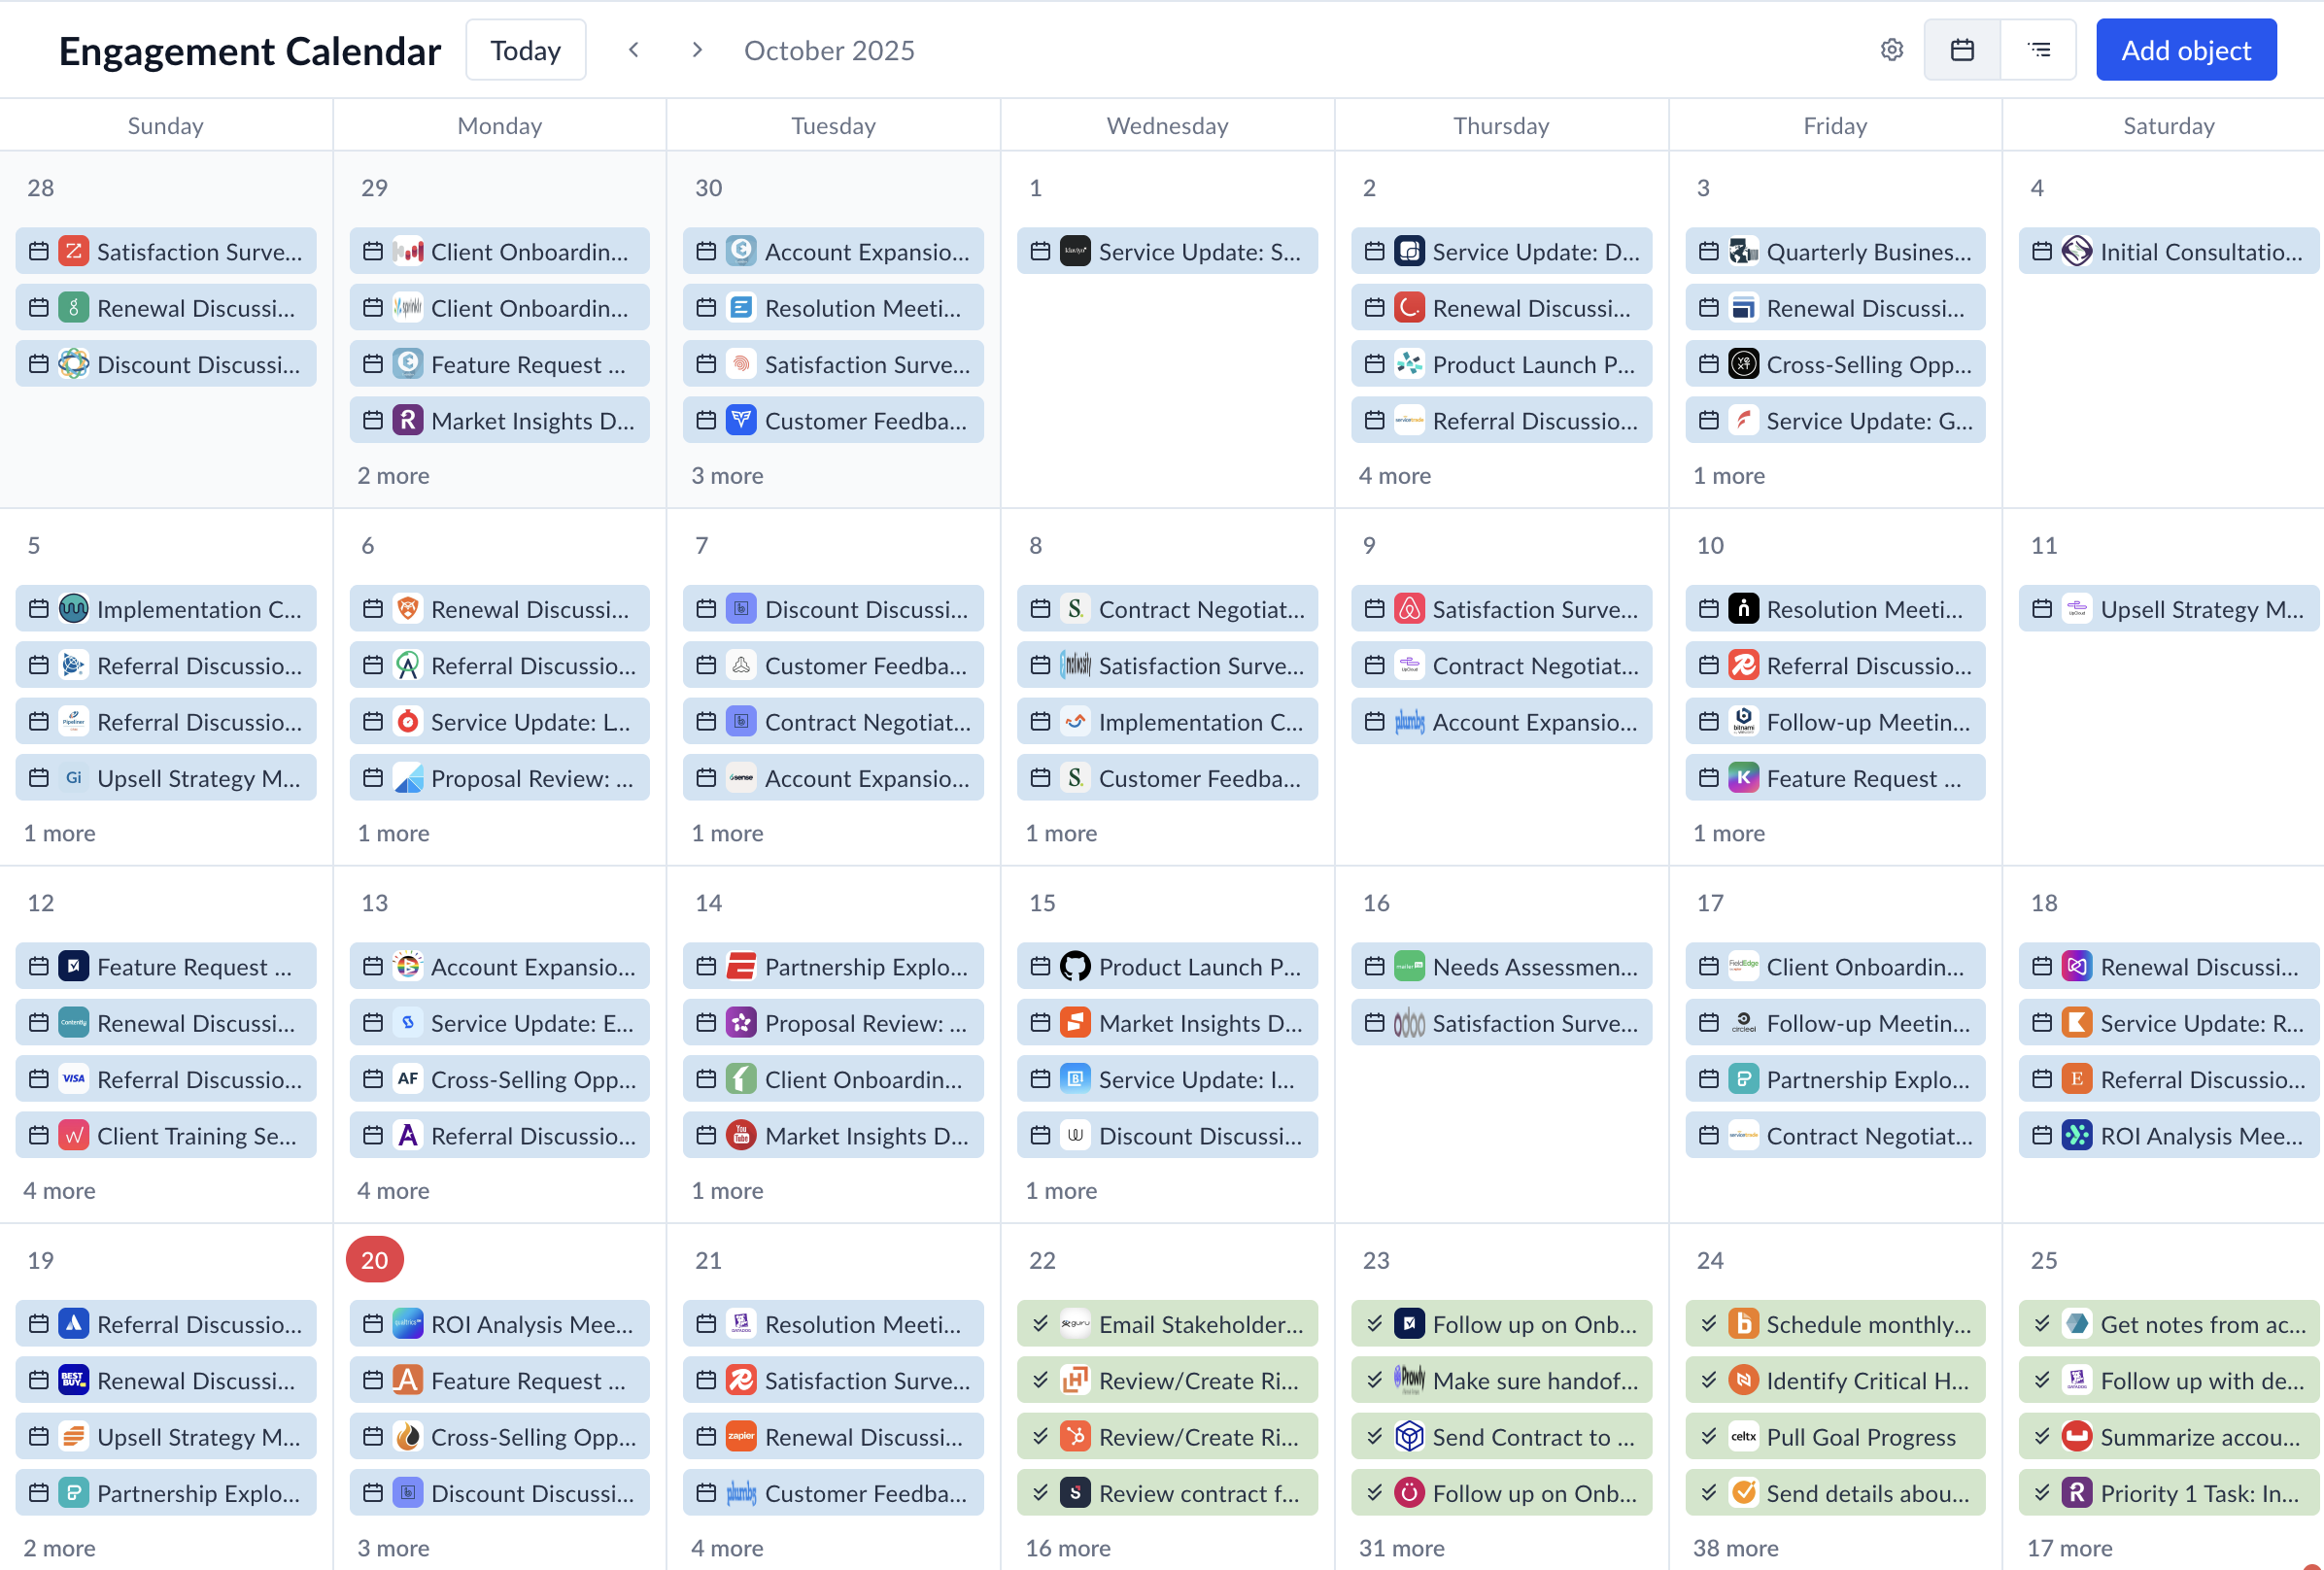Expand 38 more items on October 24
The width and height of the screenshot is (2324, 1570).
(1735, 1547)
